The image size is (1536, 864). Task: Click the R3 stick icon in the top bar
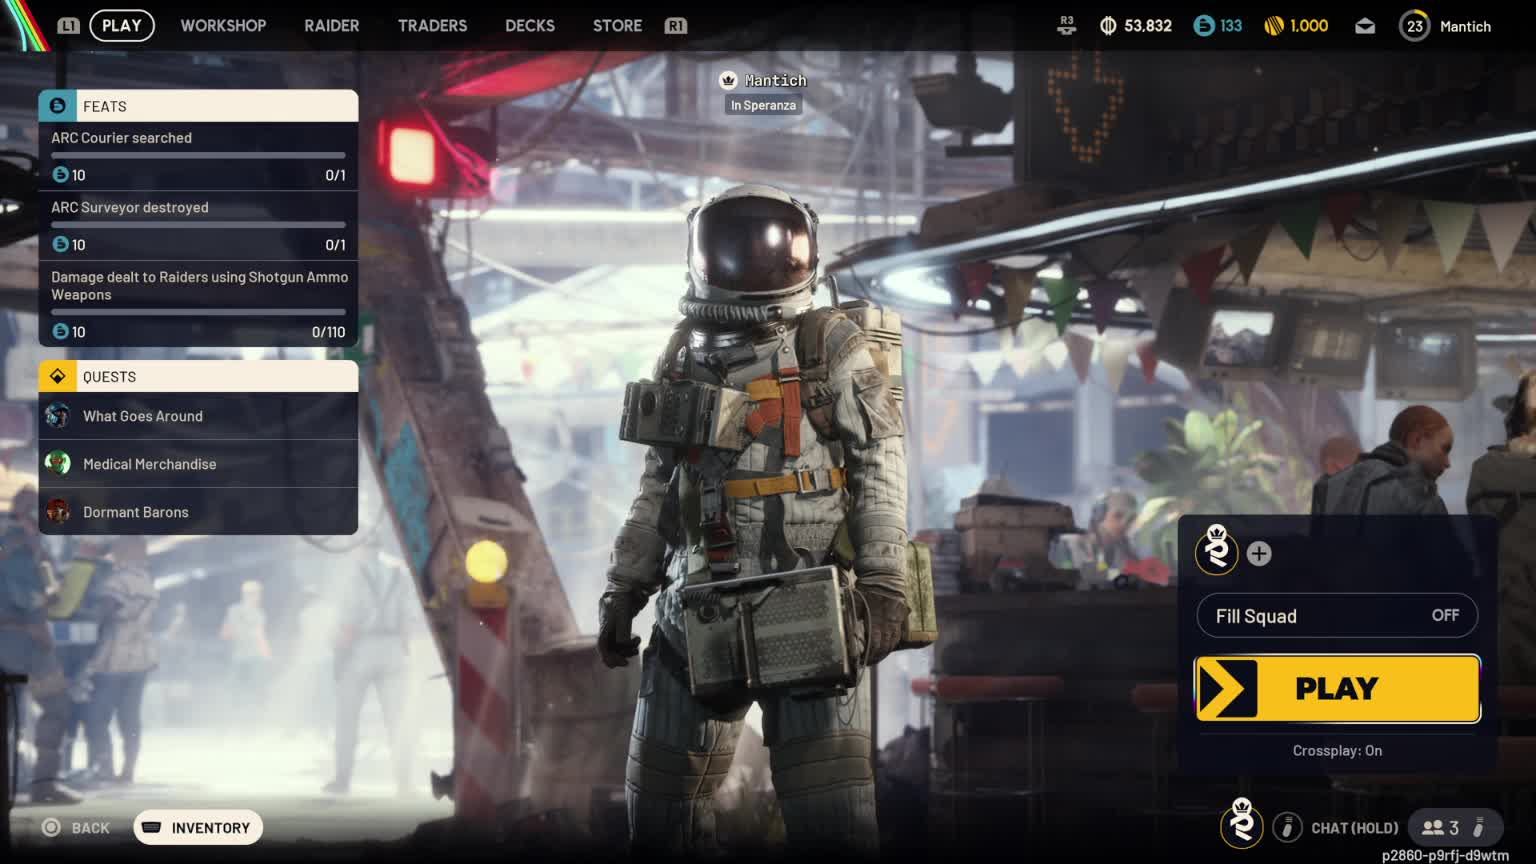click(1066, 26)
